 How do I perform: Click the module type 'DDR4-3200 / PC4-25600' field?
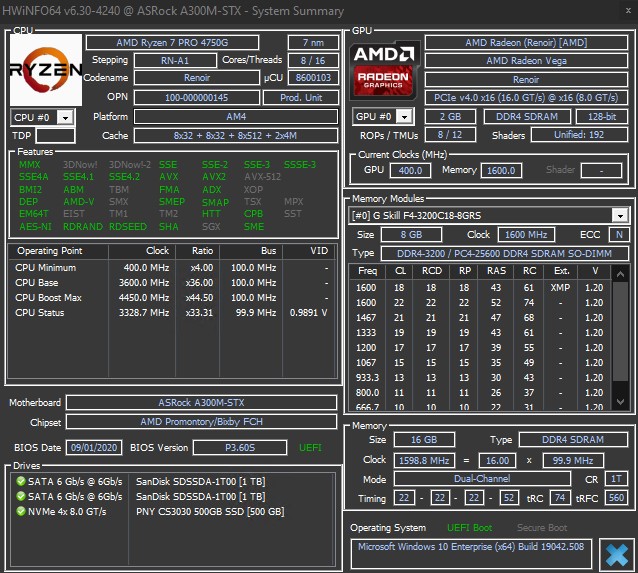point(505,254)
